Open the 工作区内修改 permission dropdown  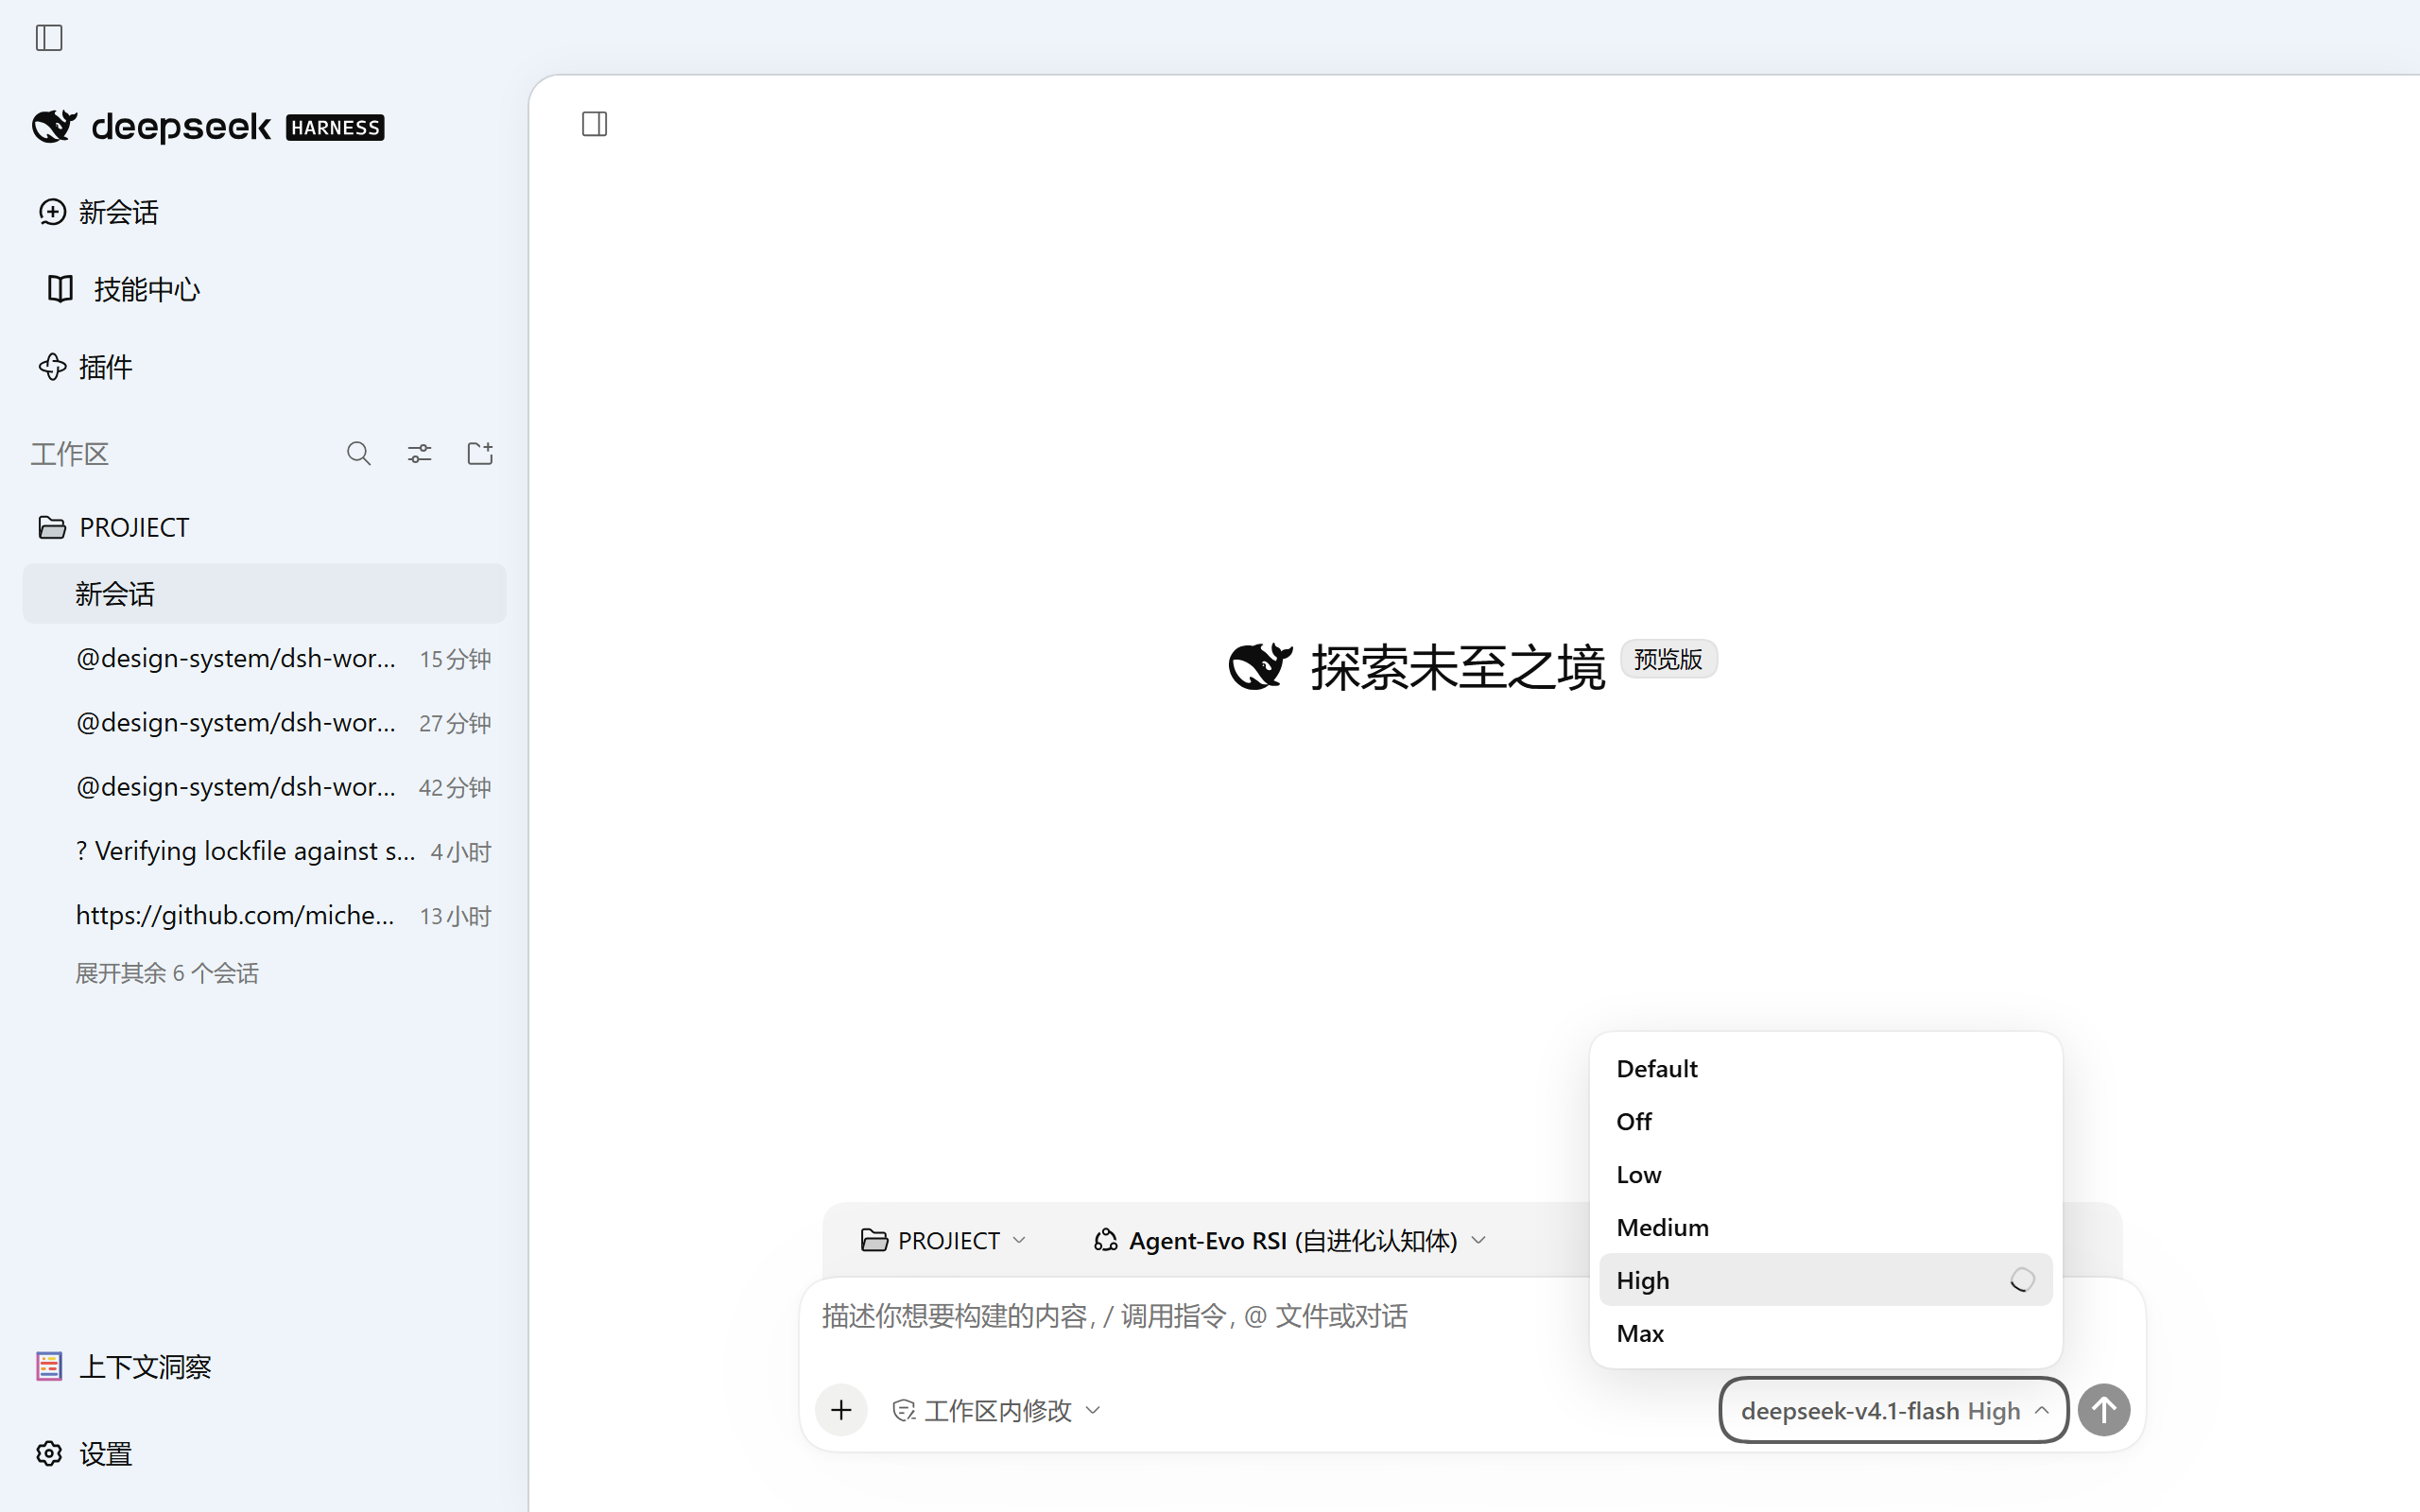point(996,1410)
